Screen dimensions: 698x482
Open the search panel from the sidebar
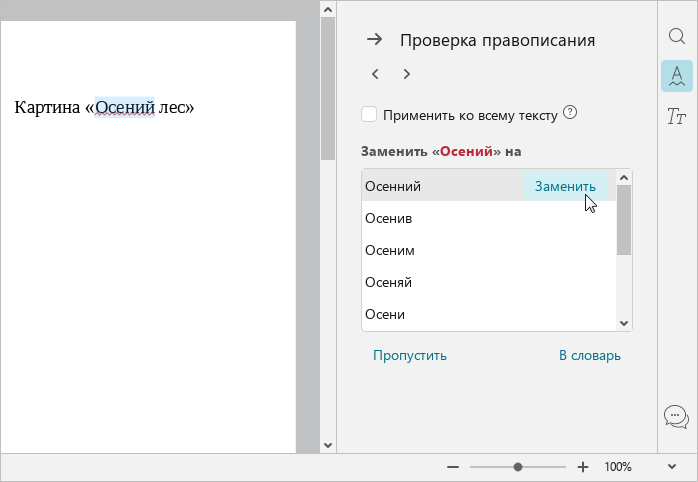click(677, 36)
